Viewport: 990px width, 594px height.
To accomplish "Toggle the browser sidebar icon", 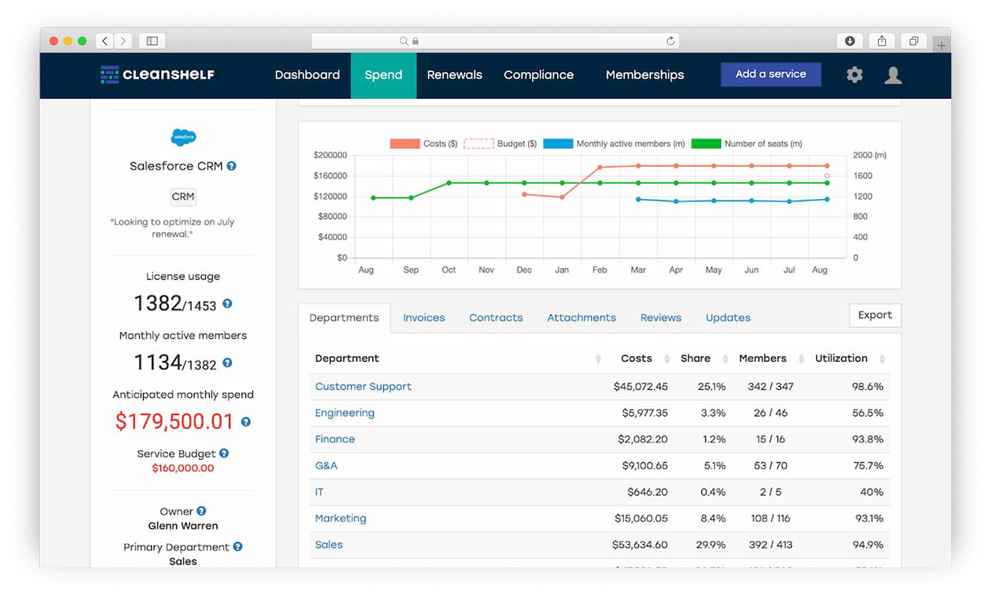I will 152,41.
